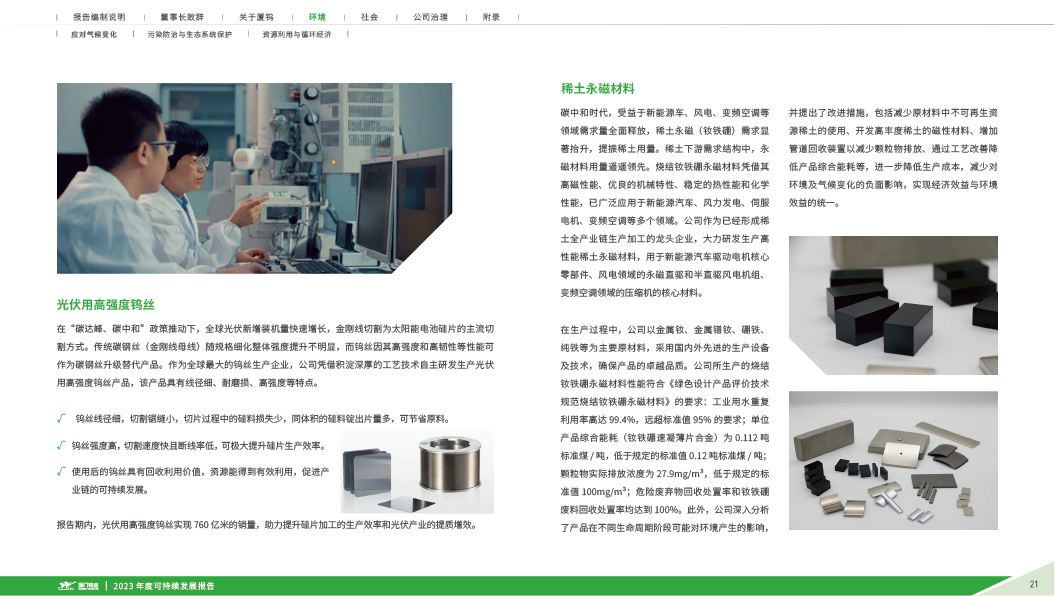Click the first green checkmark bullet icon

(62, 418)
